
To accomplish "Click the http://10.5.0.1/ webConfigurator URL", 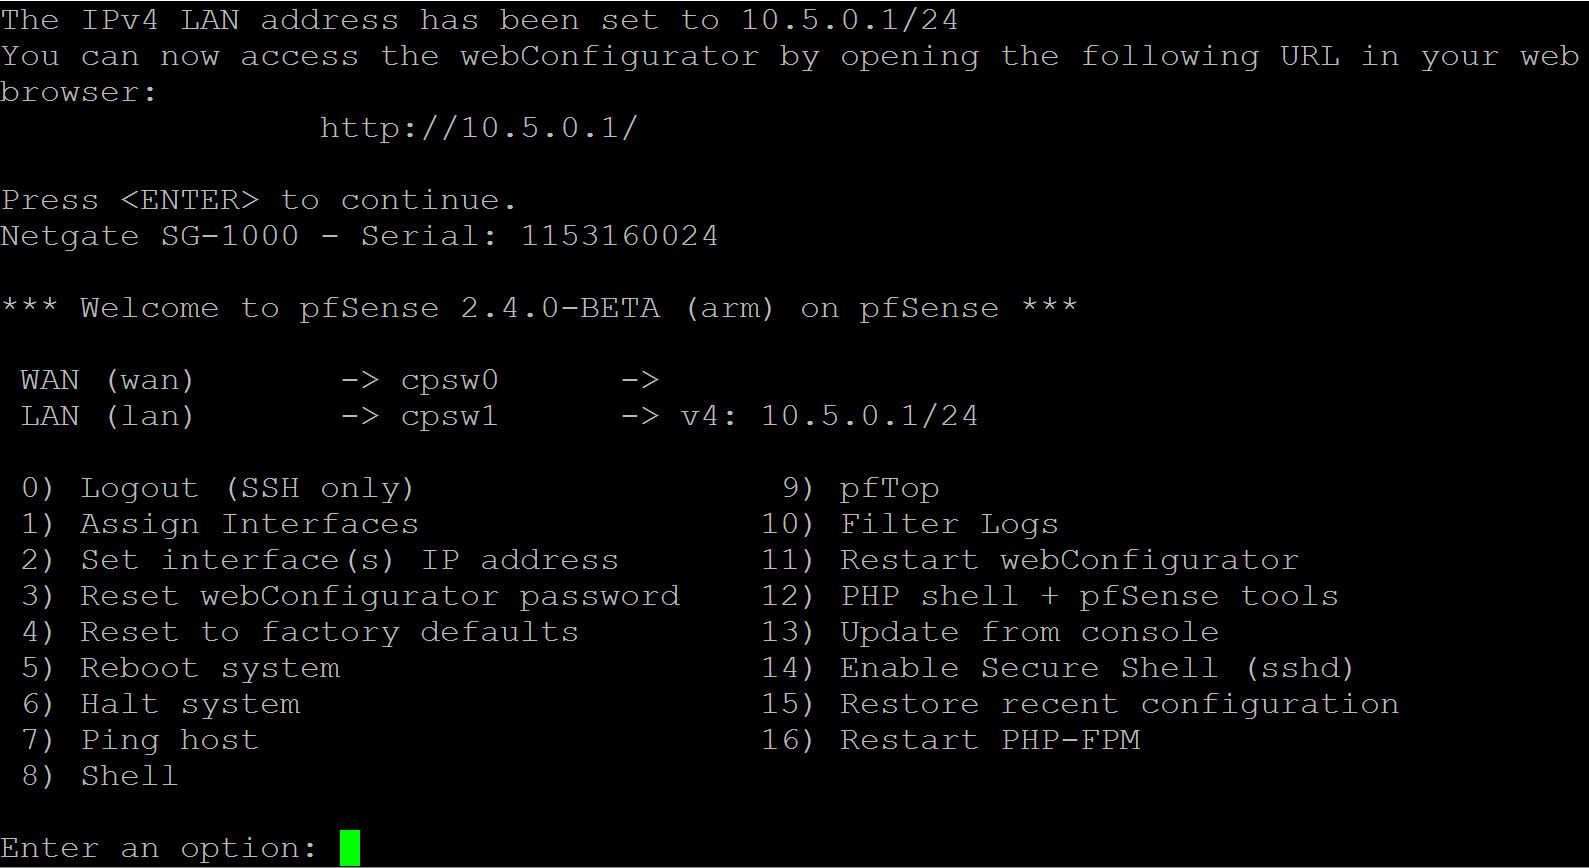I will tap(478, 129).
